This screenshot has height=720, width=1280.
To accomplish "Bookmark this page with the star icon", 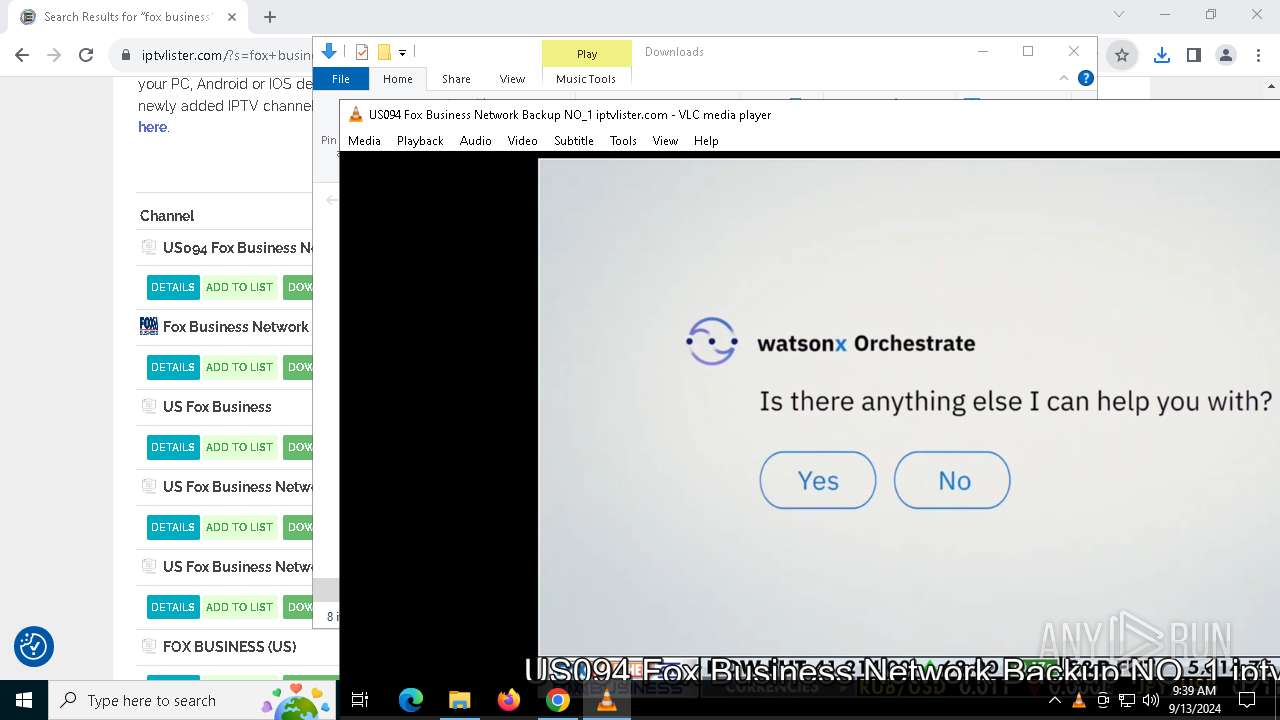I will (x=1122, y=55).
